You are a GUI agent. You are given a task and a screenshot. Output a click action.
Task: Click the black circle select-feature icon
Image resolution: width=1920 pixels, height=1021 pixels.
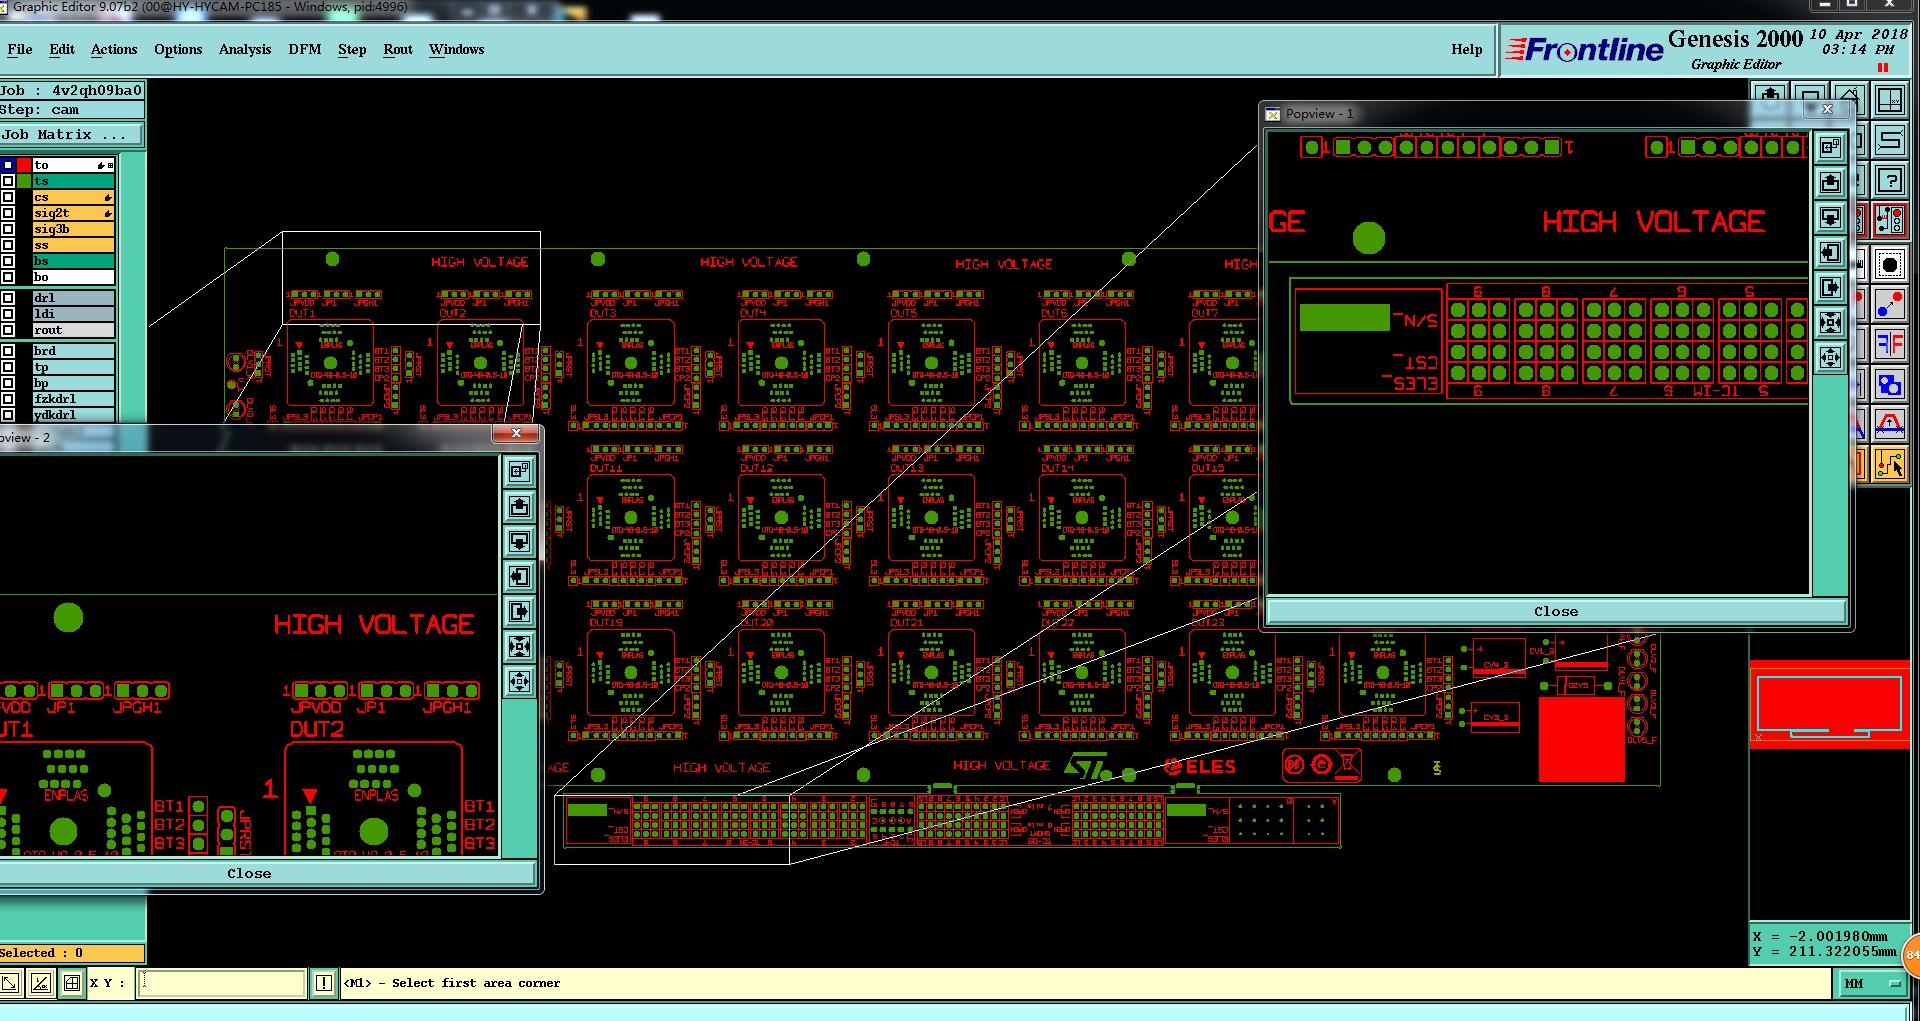point(1890,264)
